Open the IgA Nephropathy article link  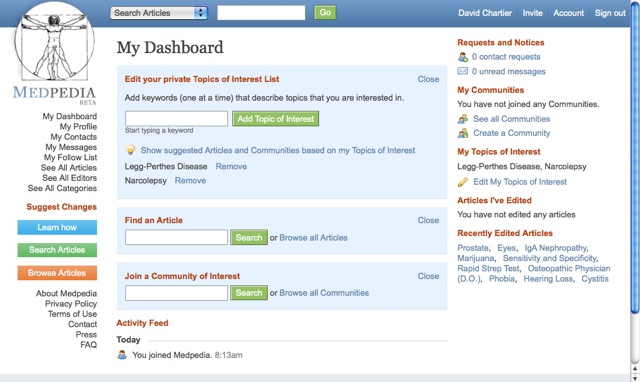(x=556, y=248)
